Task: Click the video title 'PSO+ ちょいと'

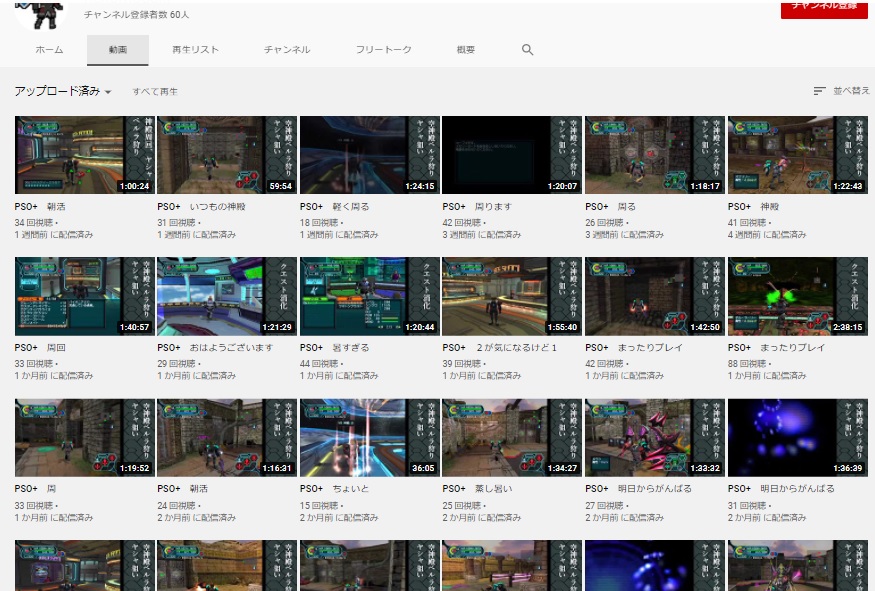Action: point(334,489)
